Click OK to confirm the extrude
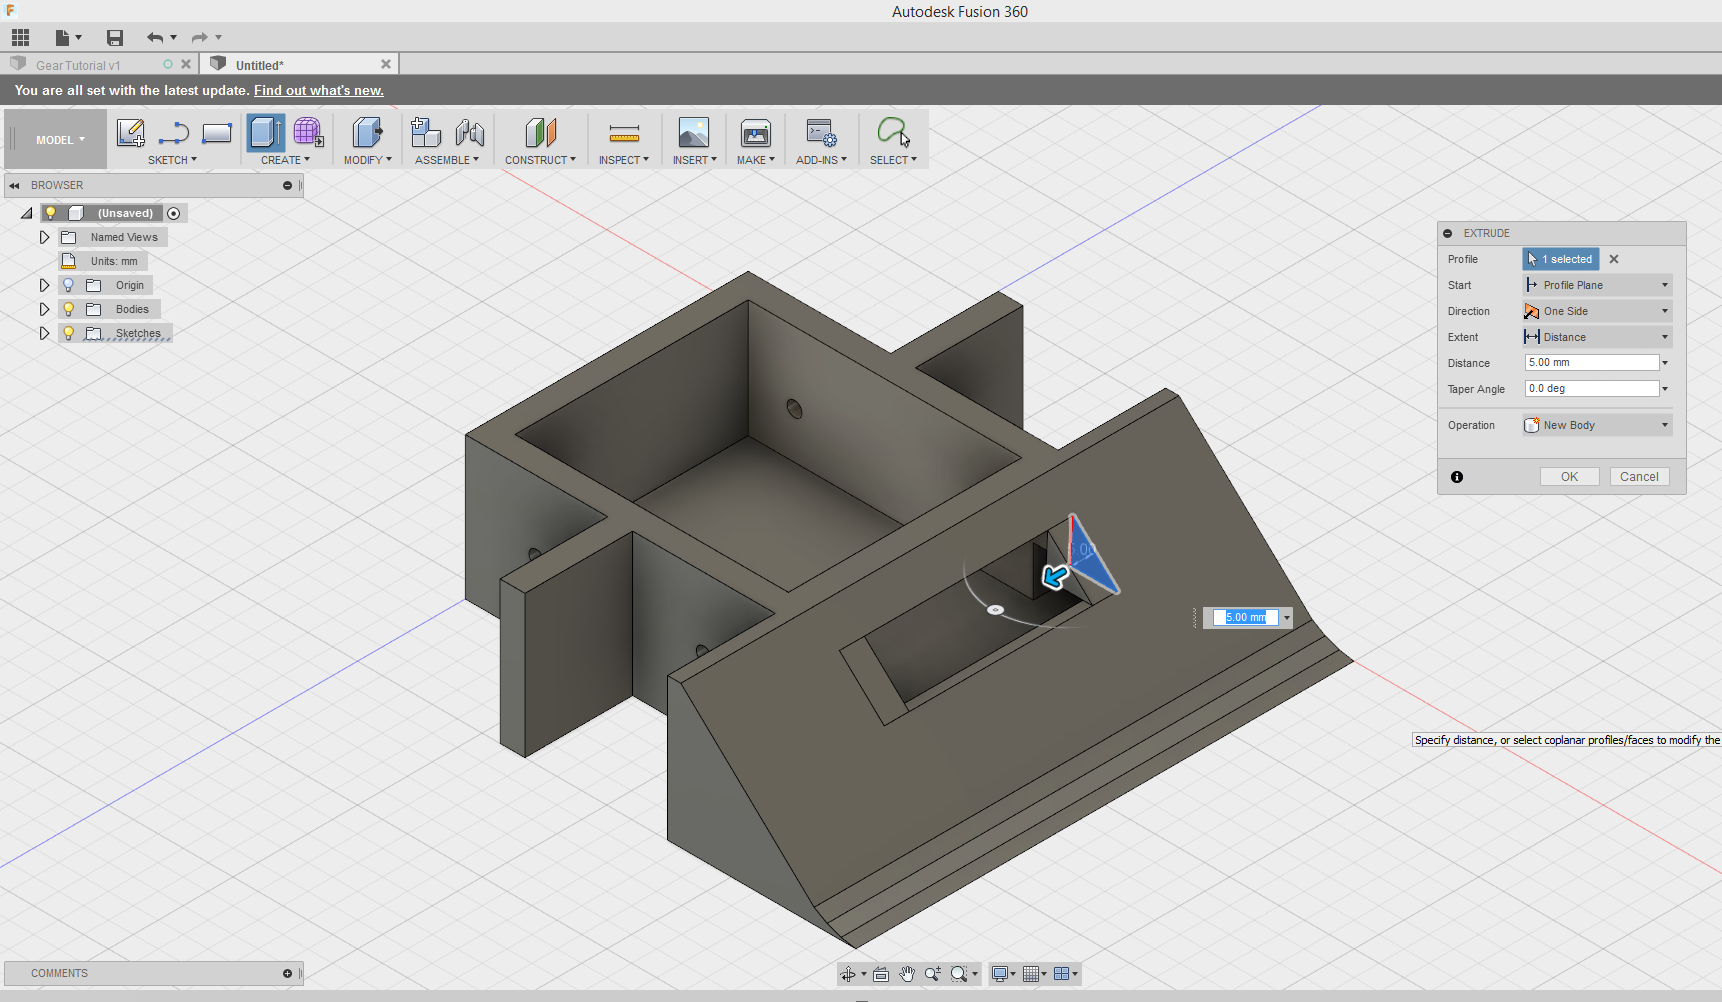Image resolution: width=1722 pixels, height=1002 pixels. (1569, 476)
